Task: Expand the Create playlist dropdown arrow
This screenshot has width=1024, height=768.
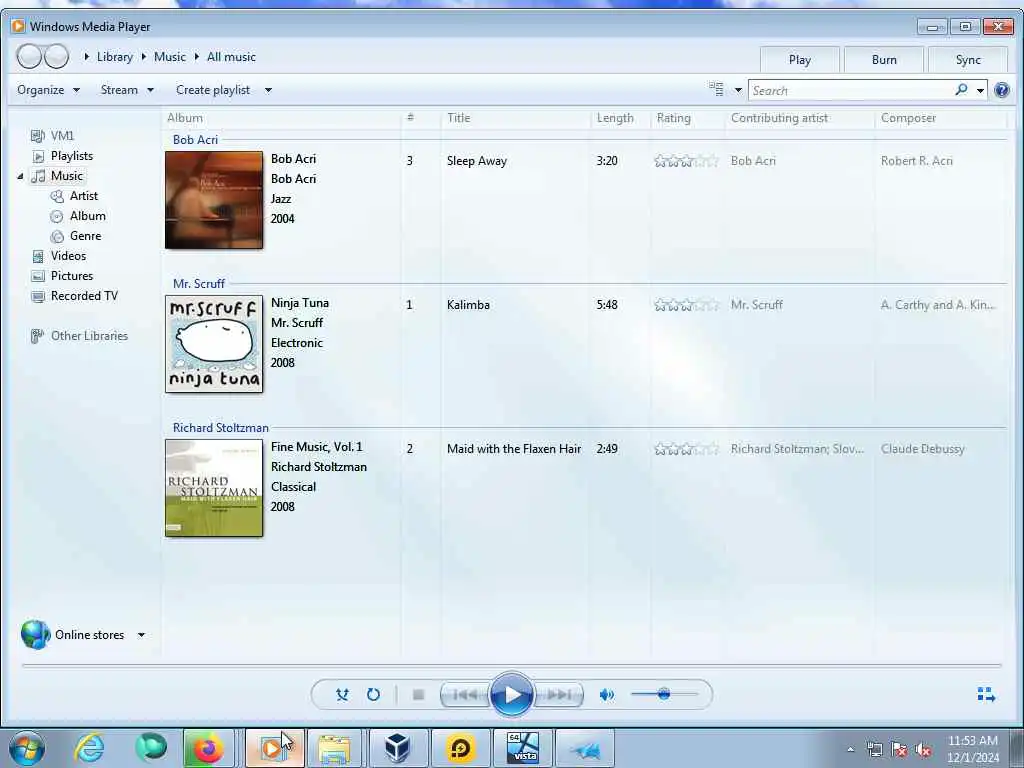Action: click(268, 90)
